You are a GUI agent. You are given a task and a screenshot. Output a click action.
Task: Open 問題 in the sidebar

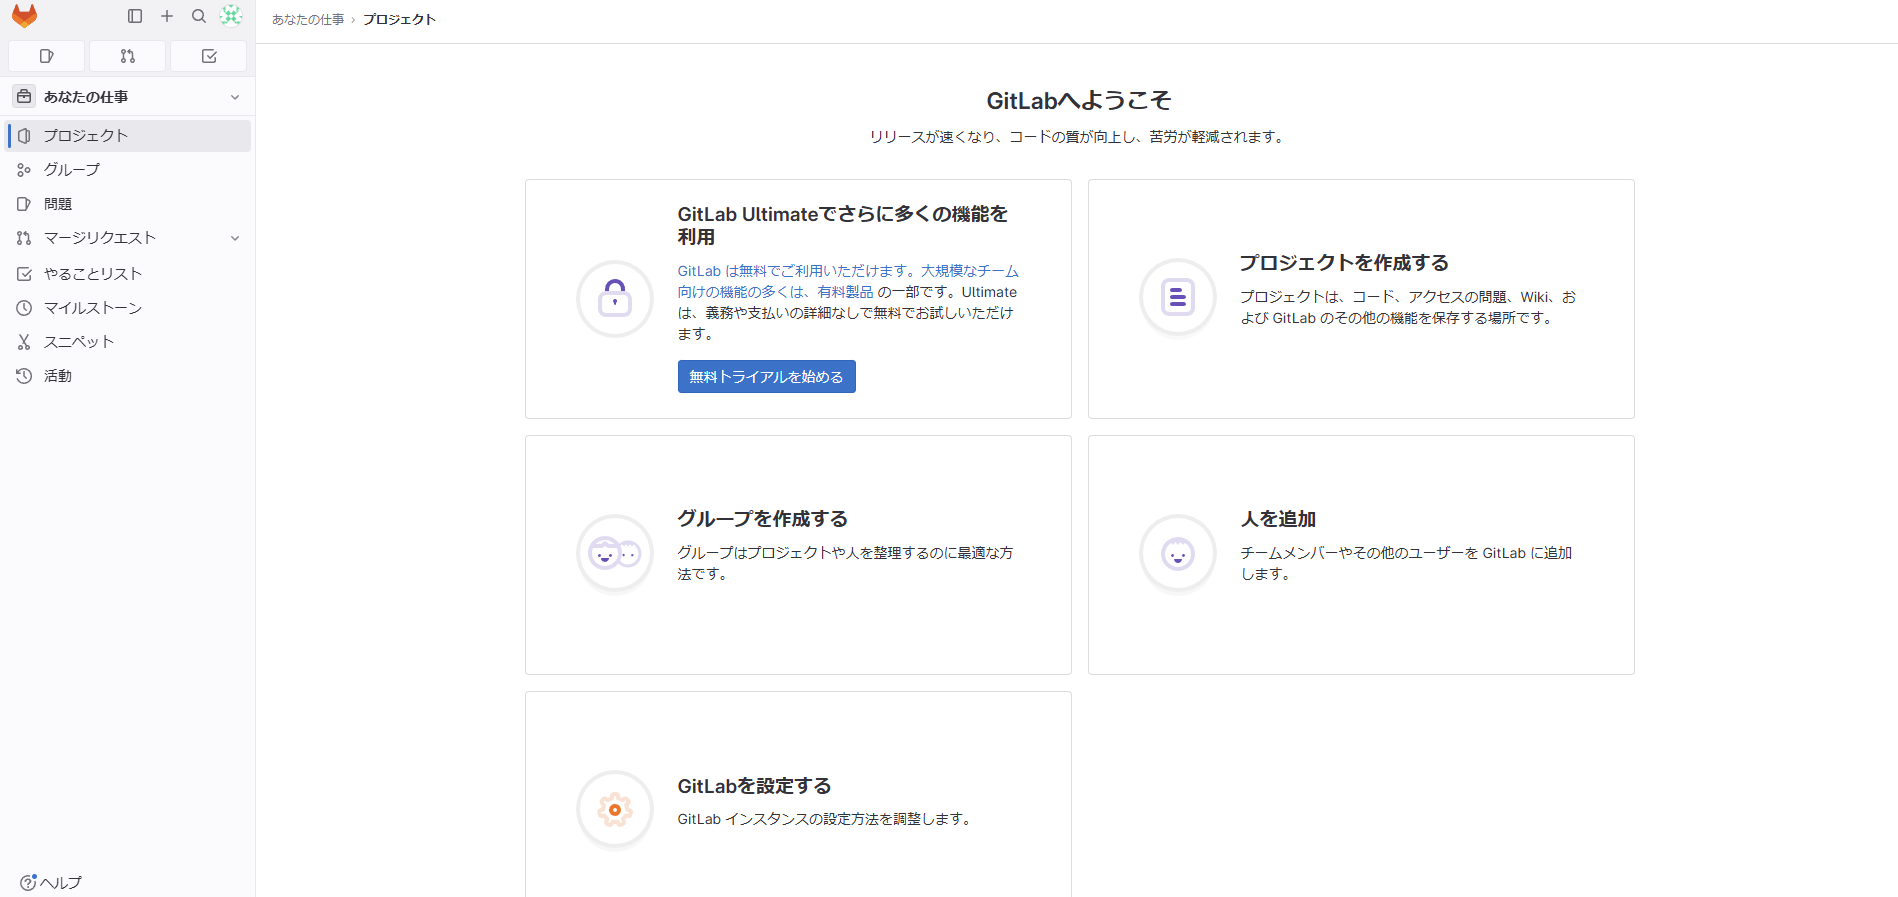coord(128,204)
